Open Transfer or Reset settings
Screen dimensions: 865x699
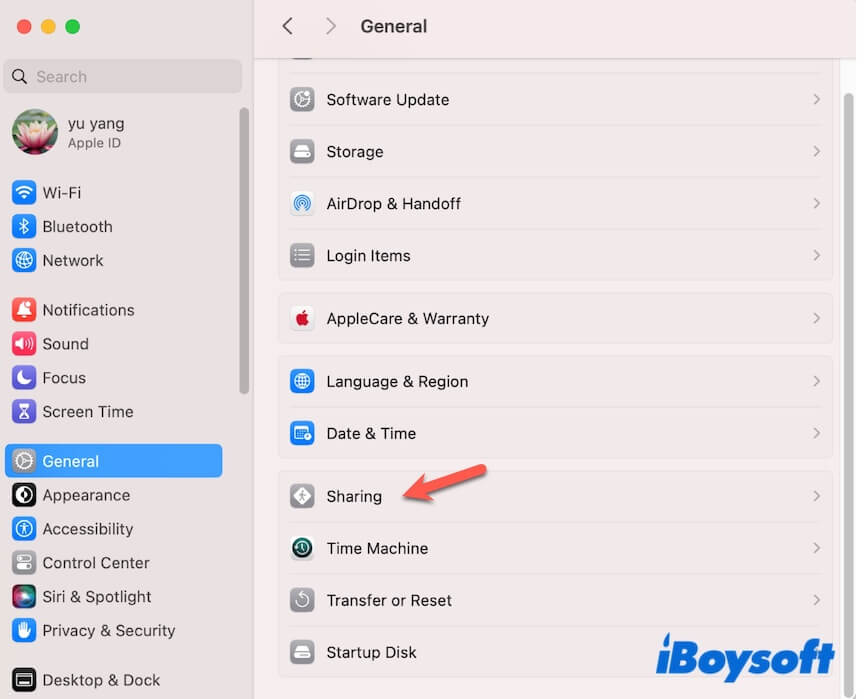(x=389, y=600)
